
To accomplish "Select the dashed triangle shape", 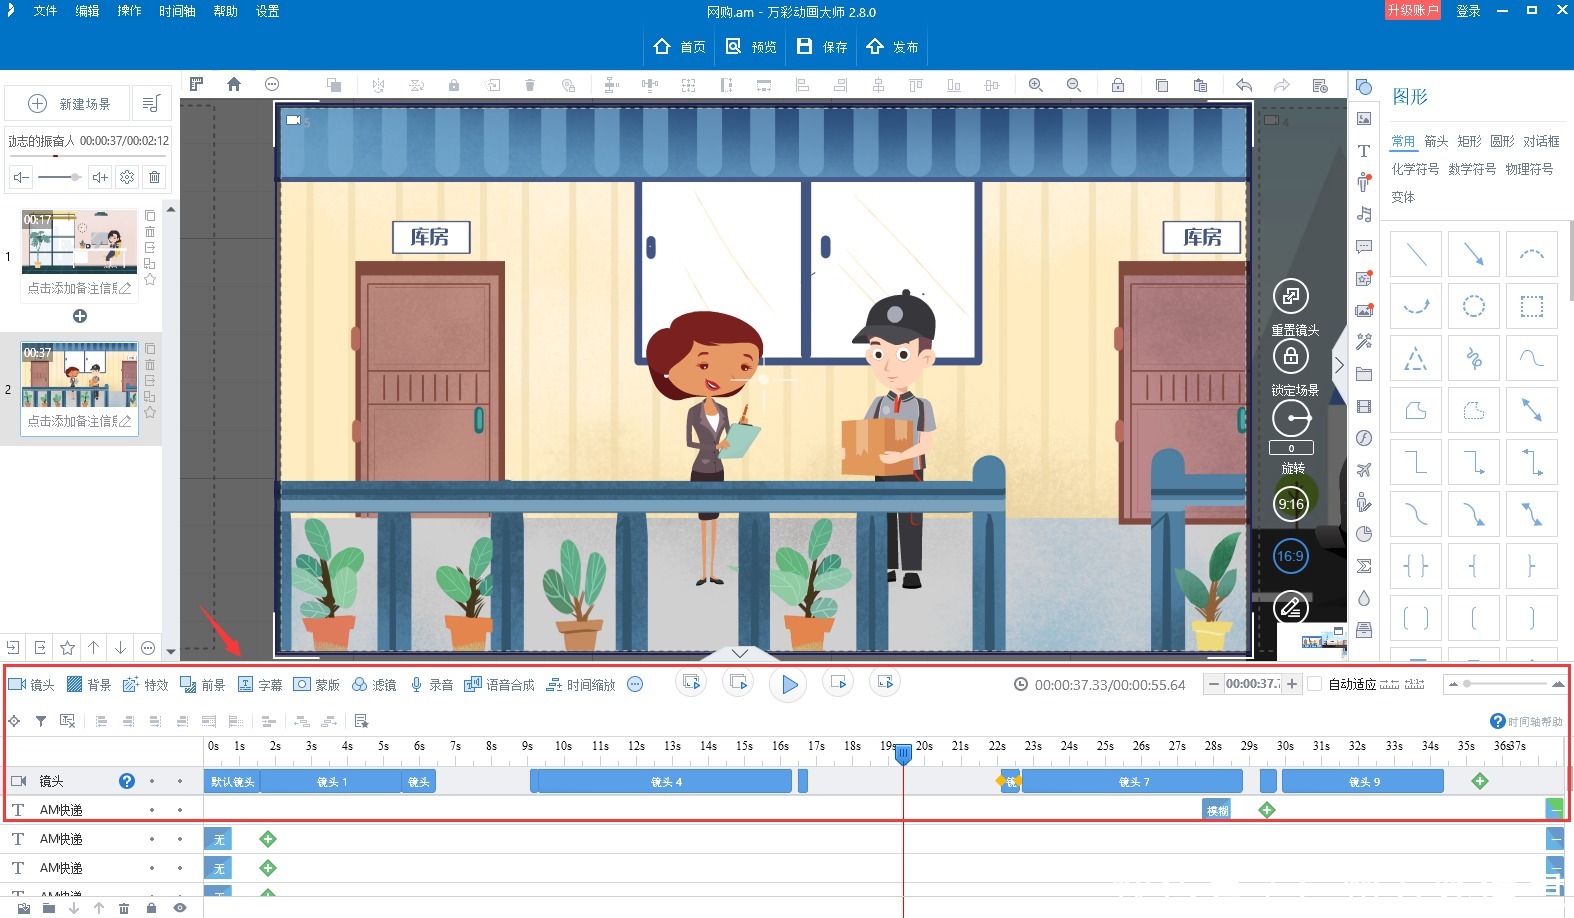I will point(1416,358).
